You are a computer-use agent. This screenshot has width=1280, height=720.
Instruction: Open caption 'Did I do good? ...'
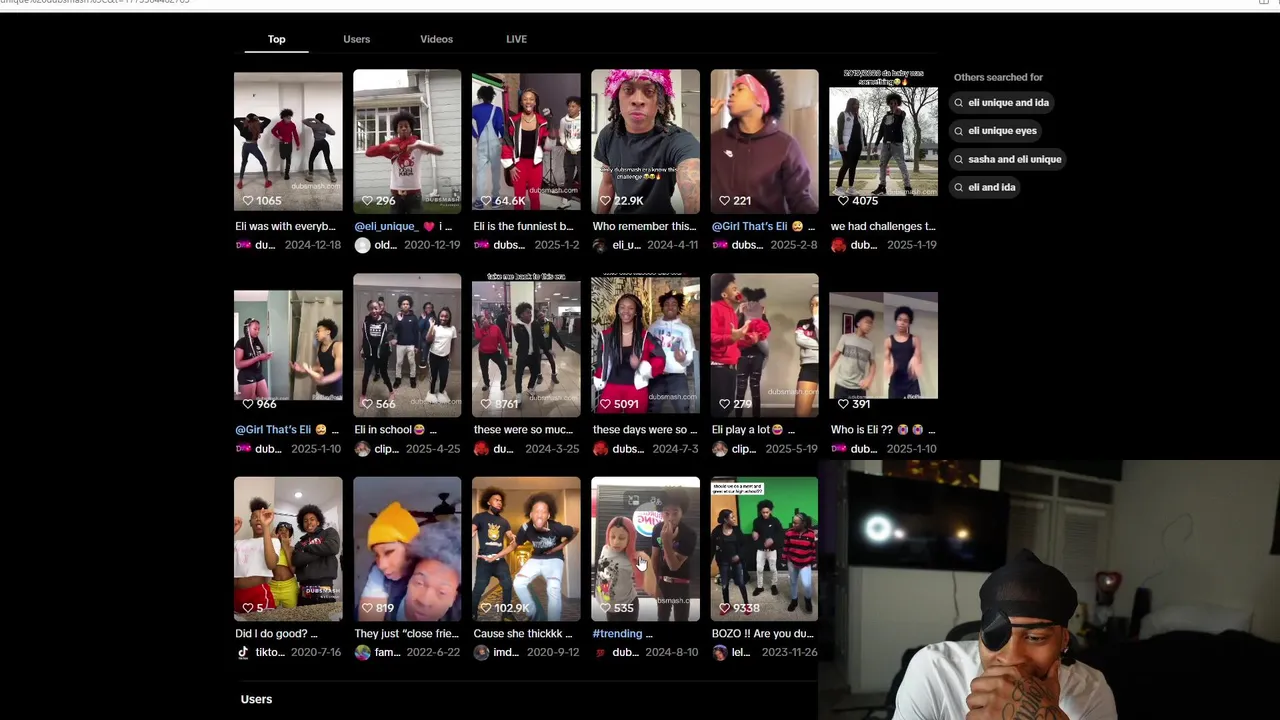click(276, 634)
